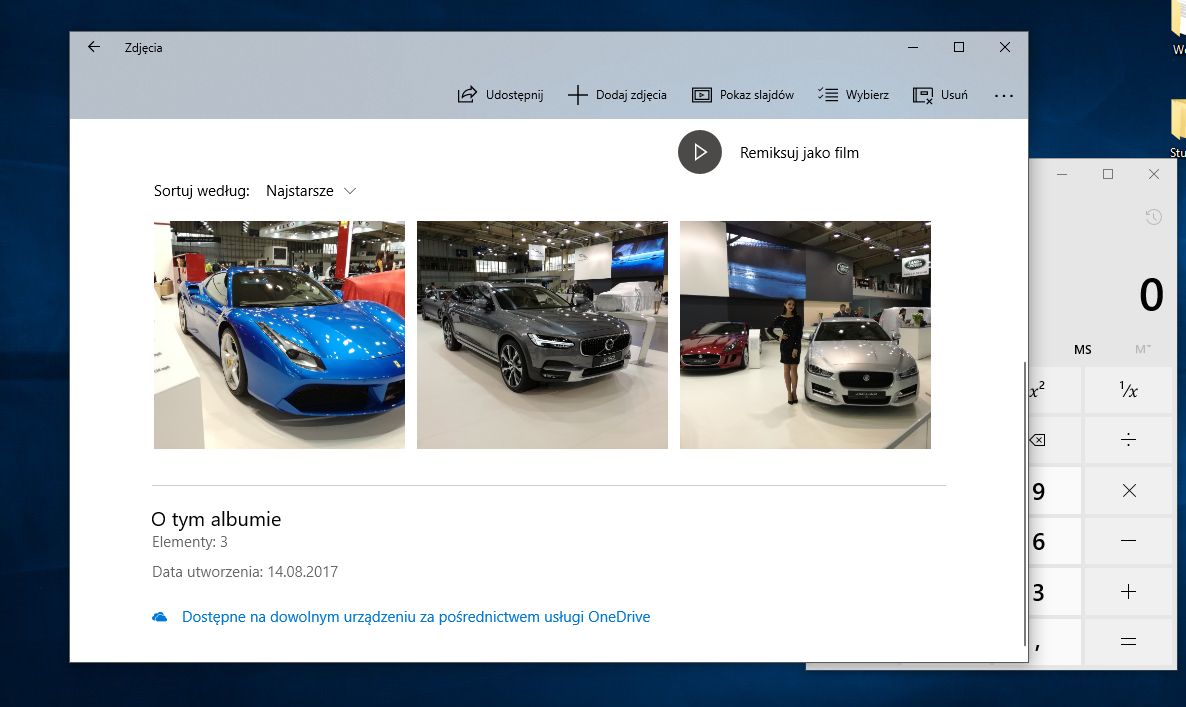Click the OneDrive cloud icon
Screen dimensions: 1186x707
point(160,617)
